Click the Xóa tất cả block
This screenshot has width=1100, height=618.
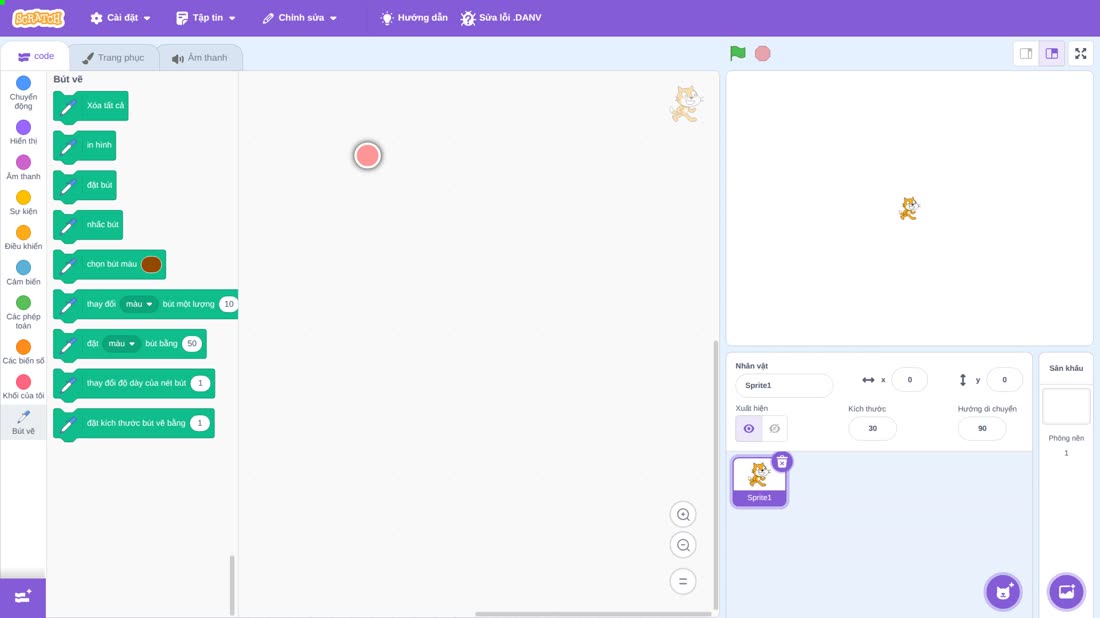(x=90, y=106)
